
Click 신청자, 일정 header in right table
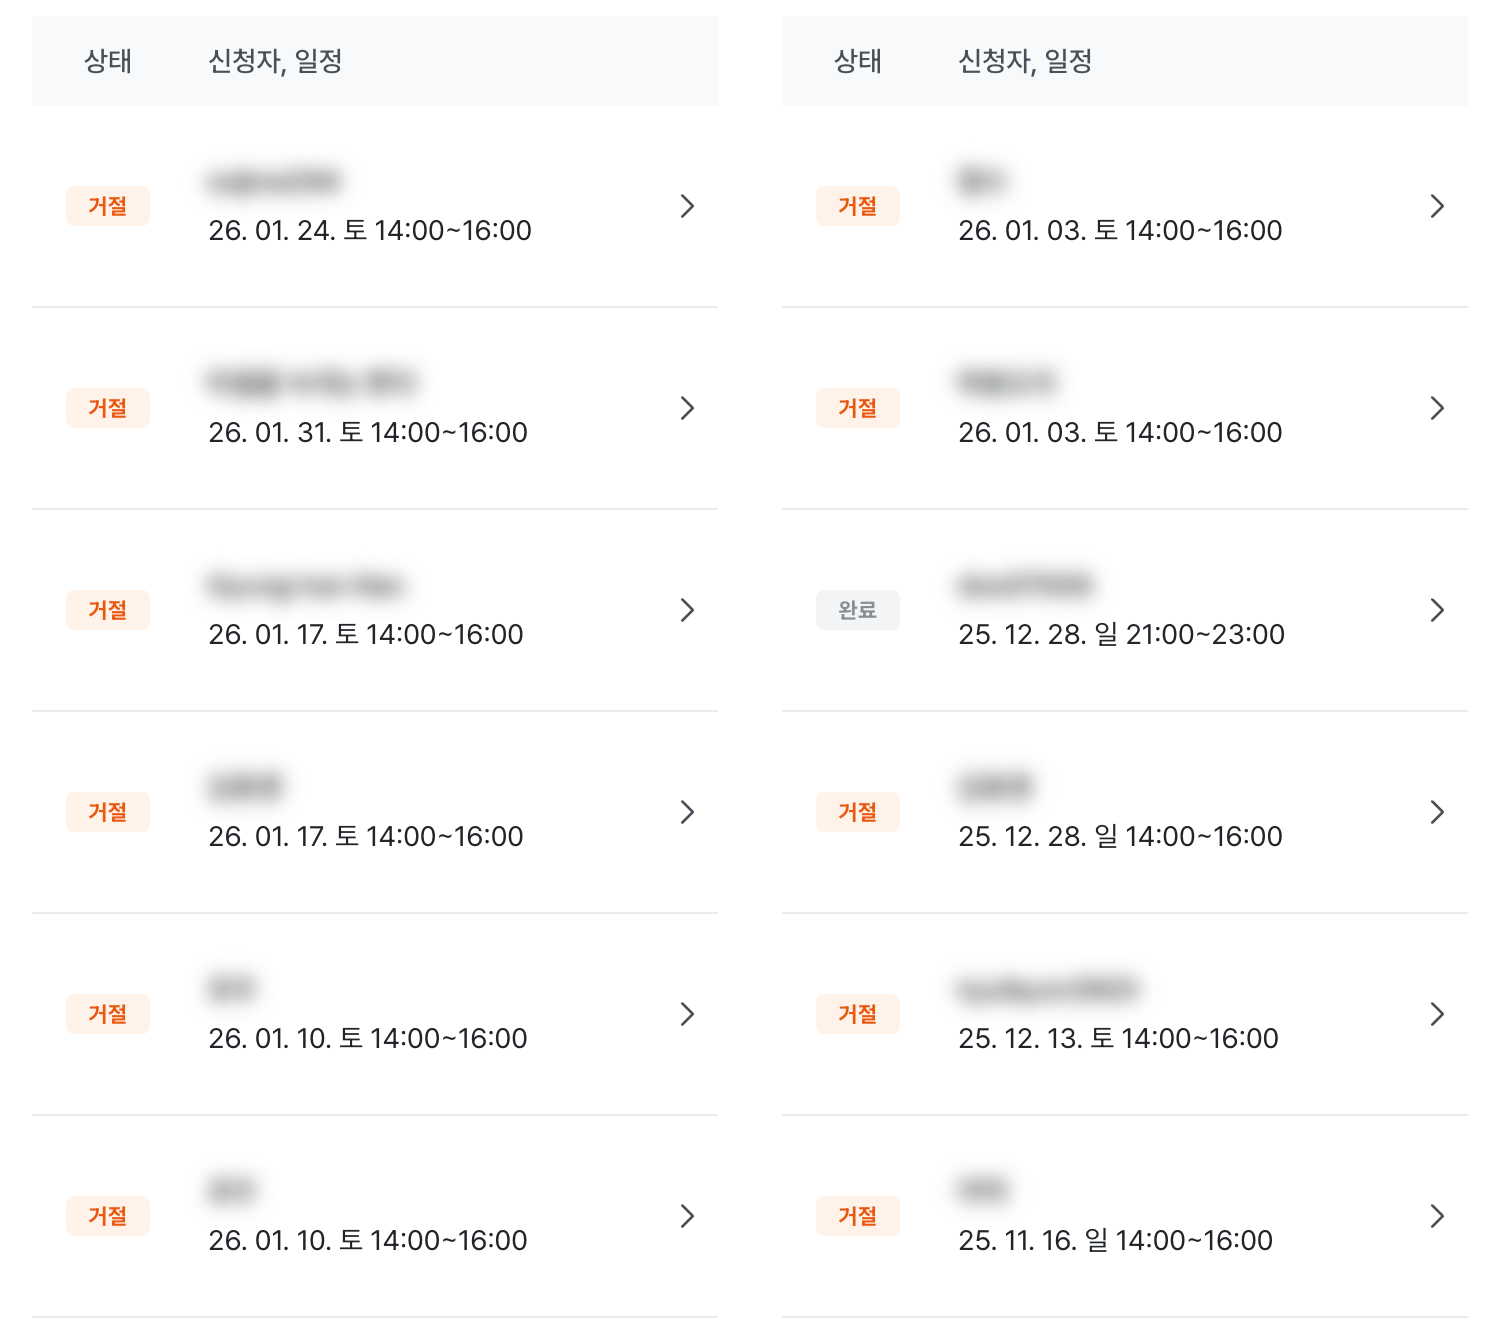point(1025,61)
